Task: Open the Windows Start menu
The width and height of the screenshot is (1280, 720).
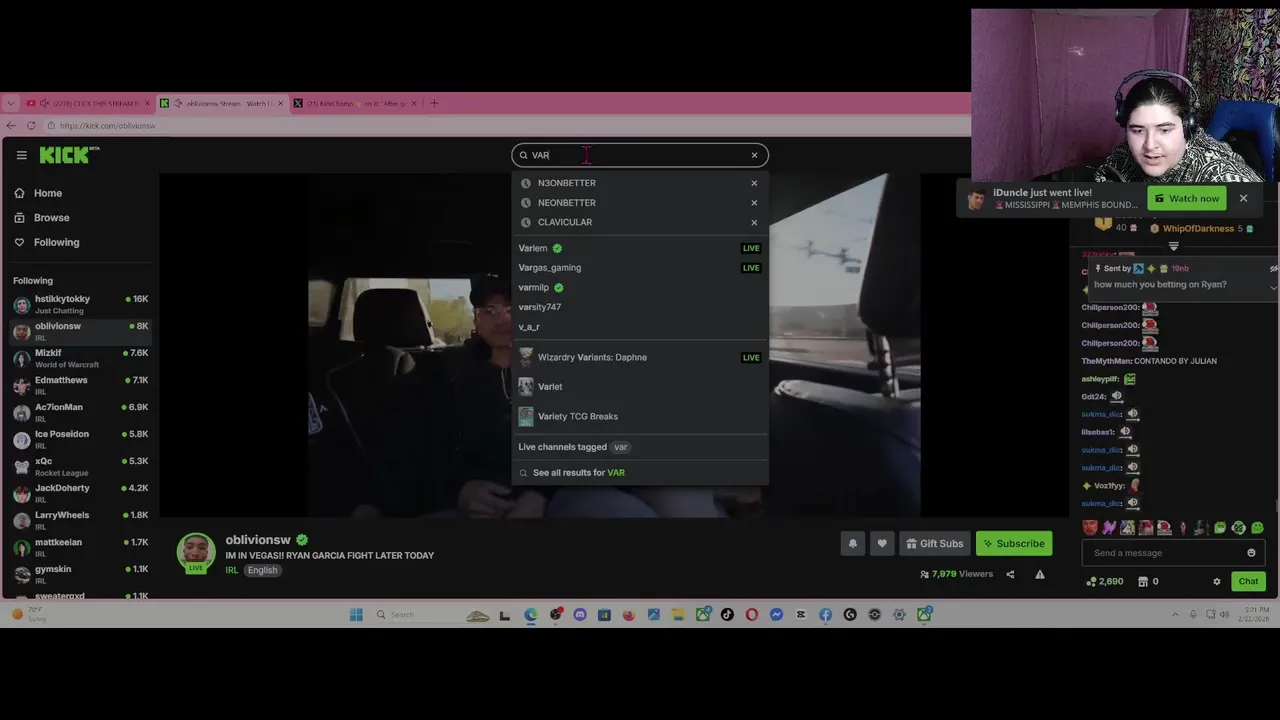Action: (356, 615)
